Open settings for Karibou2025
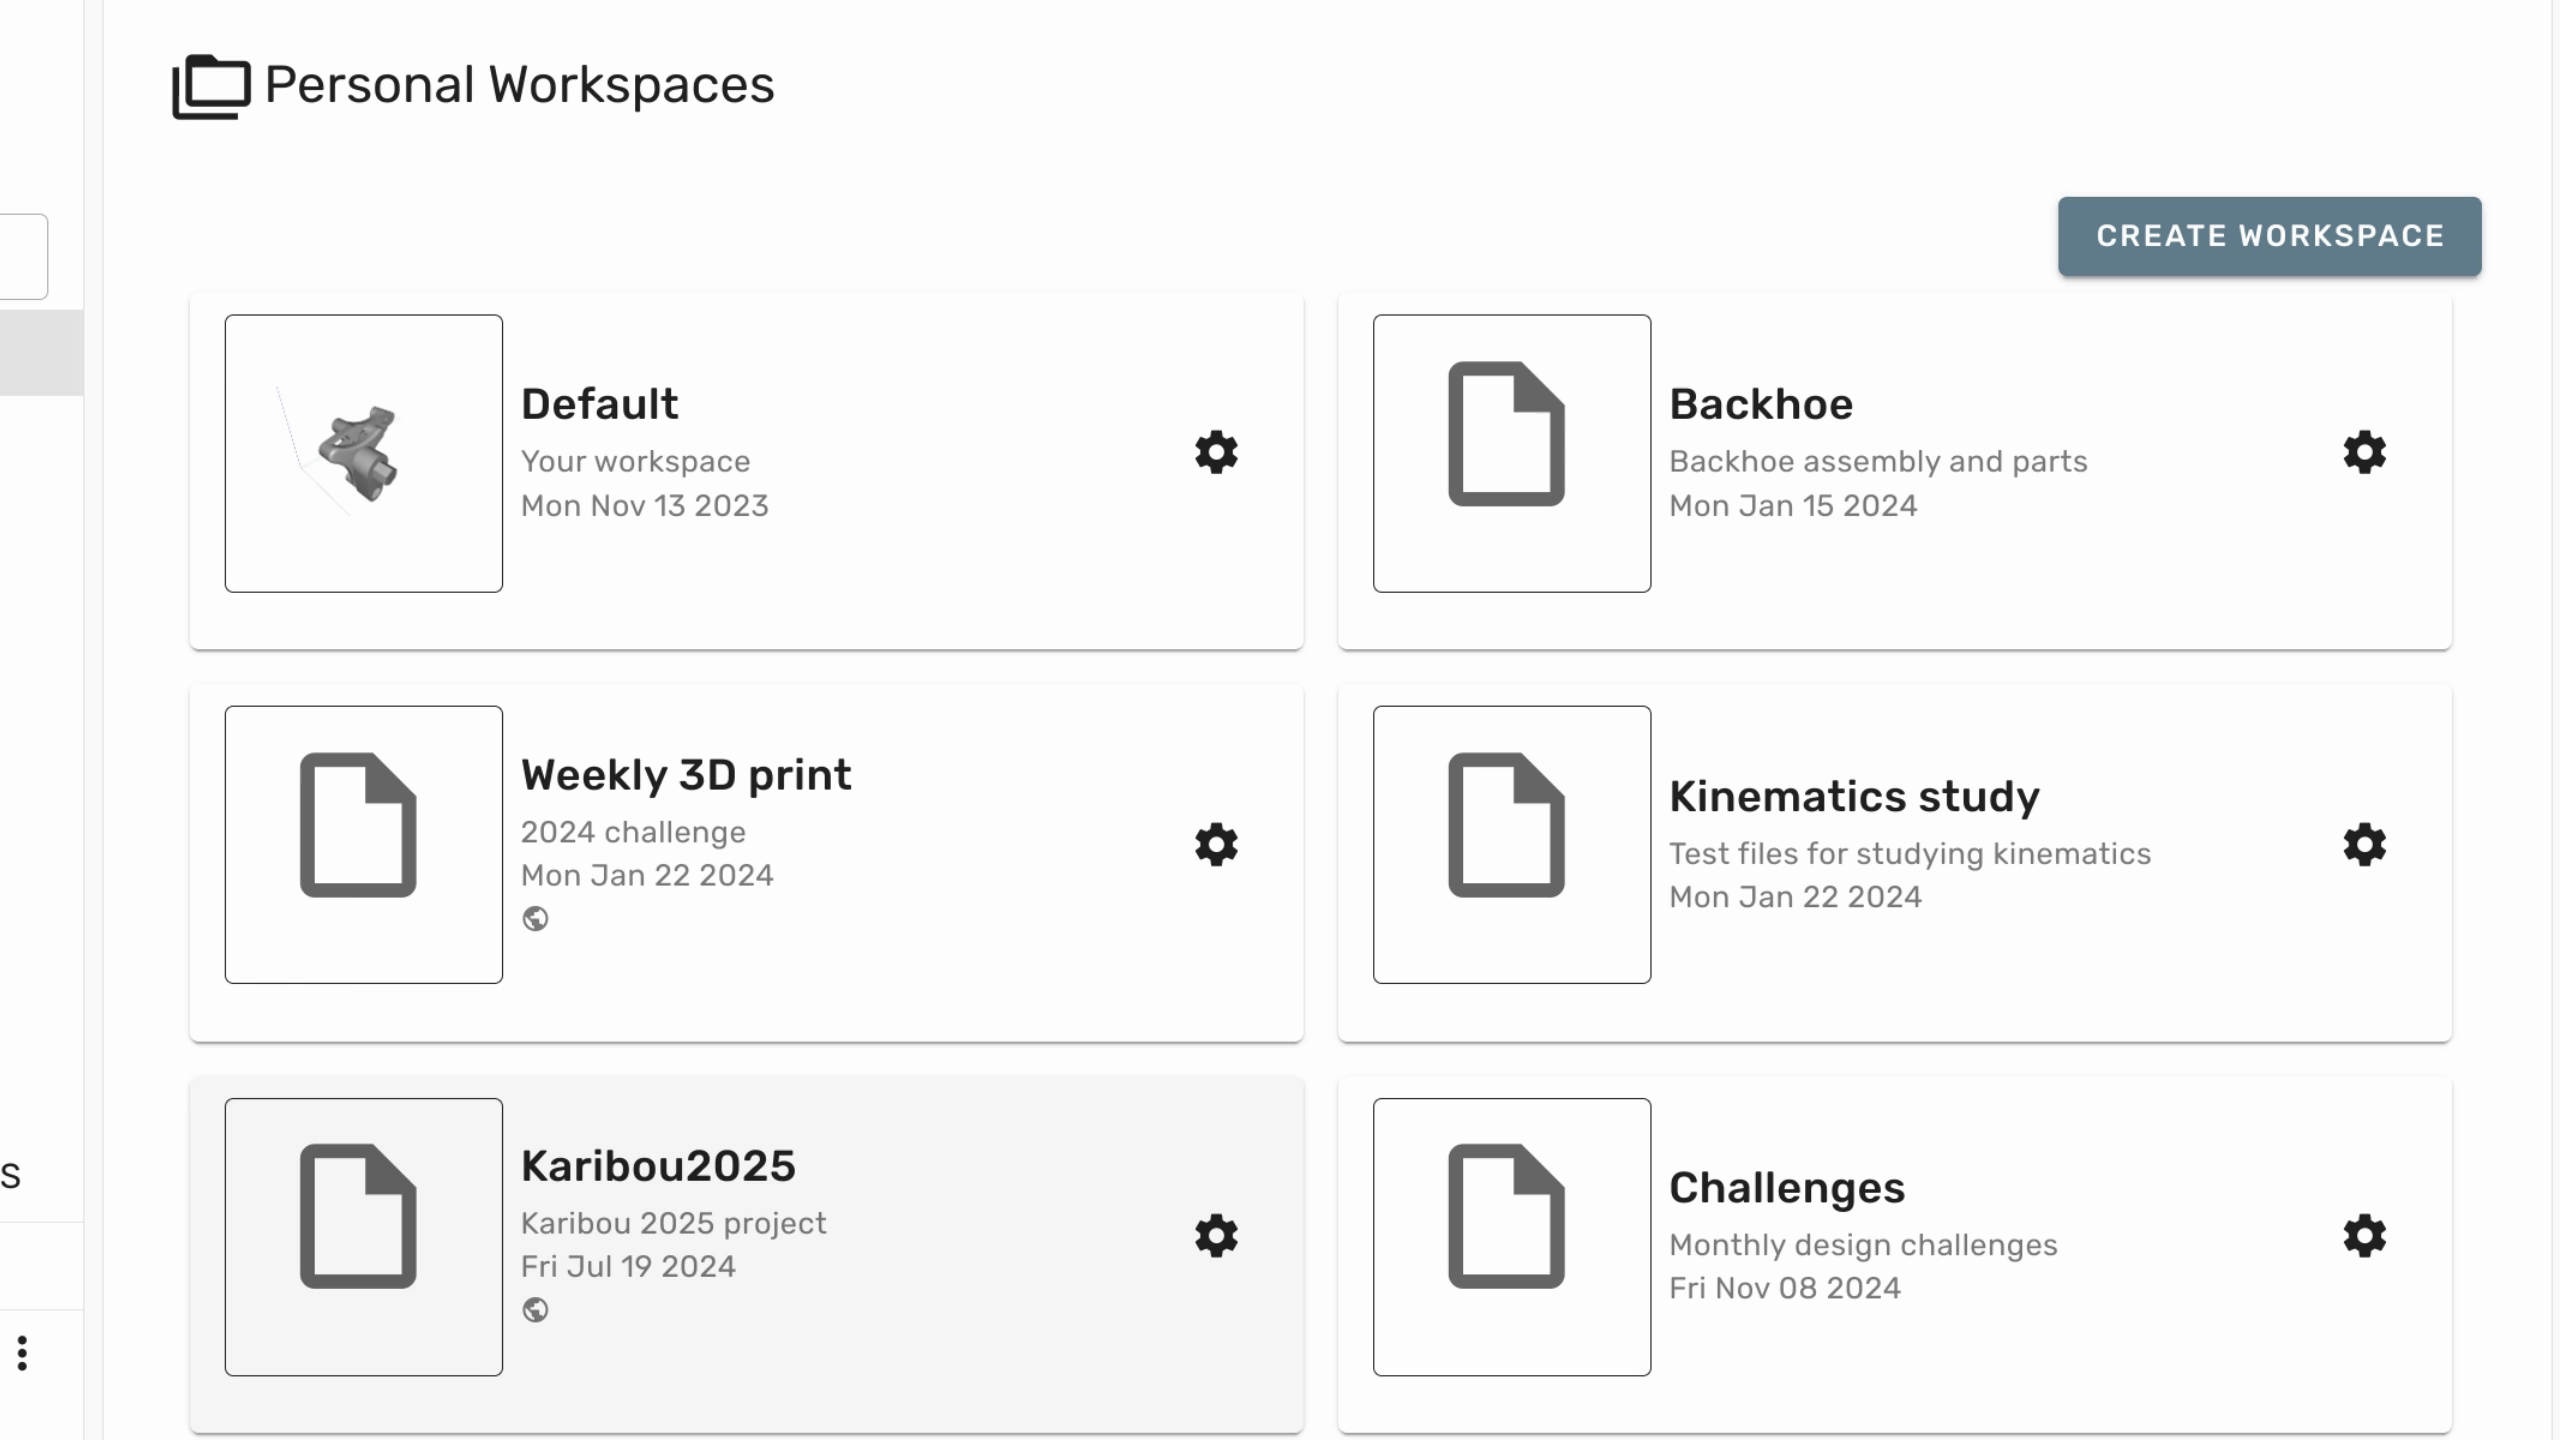The height and width of the screenshot is (1440, 2560). [x=1215, y=1236]
